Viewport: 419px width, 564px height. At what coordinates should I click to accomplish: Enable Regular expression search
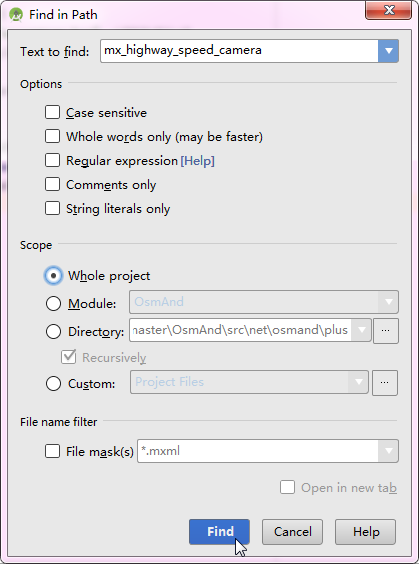(x=53, y=160)
